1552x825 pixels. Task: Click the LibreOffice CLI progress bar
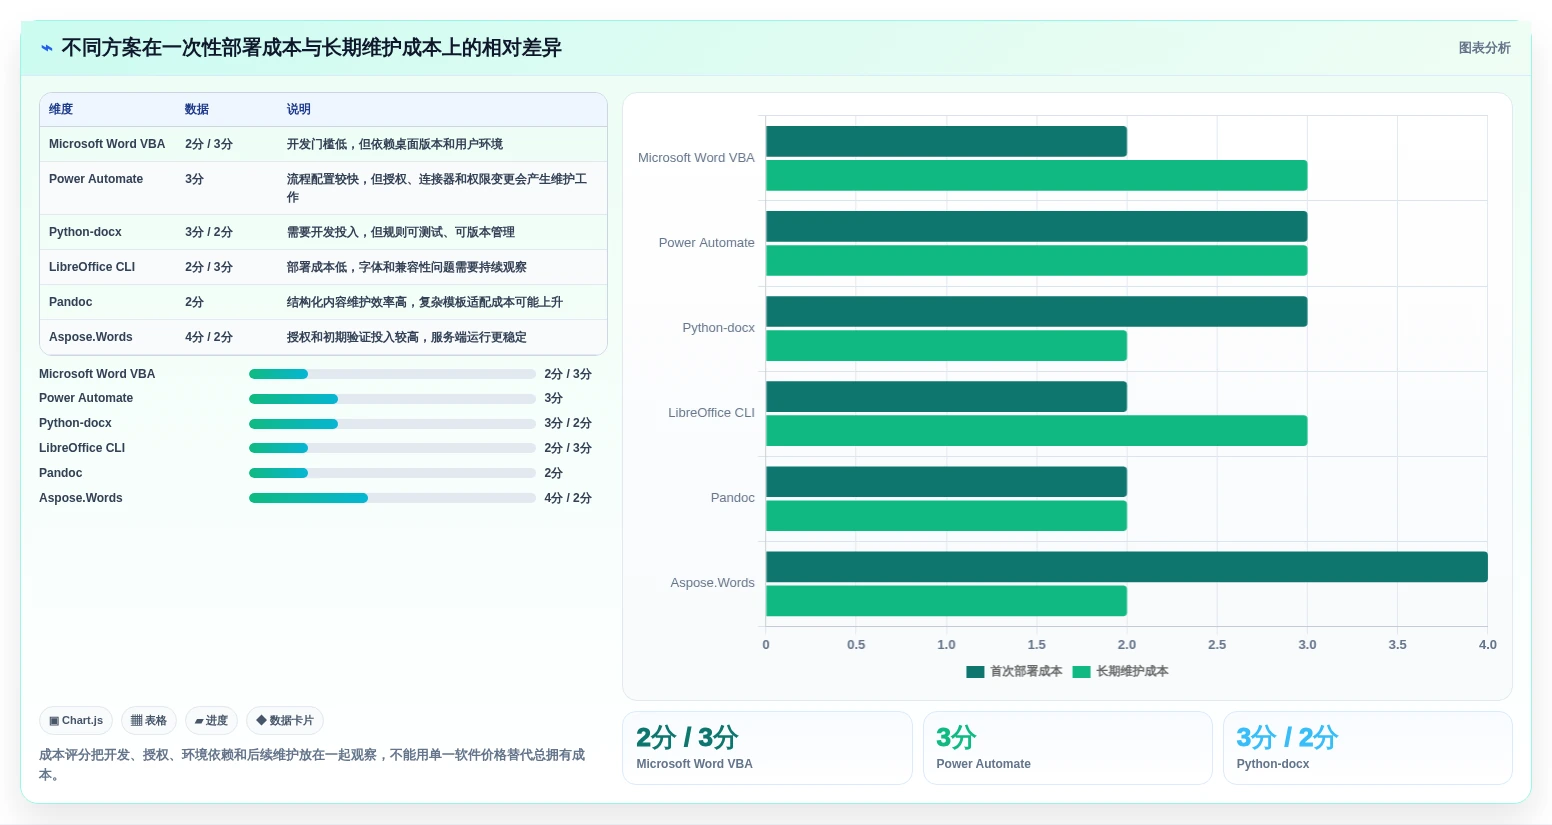pos(392,448)
